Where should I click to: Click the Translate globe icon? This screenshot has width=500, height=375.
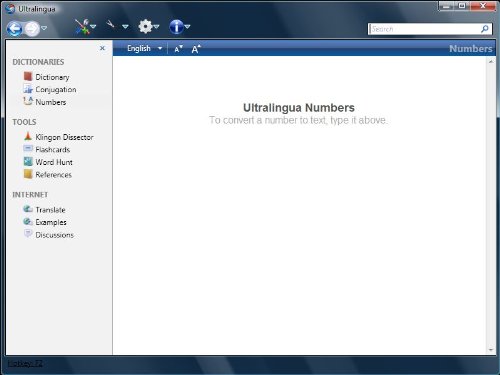28,209
